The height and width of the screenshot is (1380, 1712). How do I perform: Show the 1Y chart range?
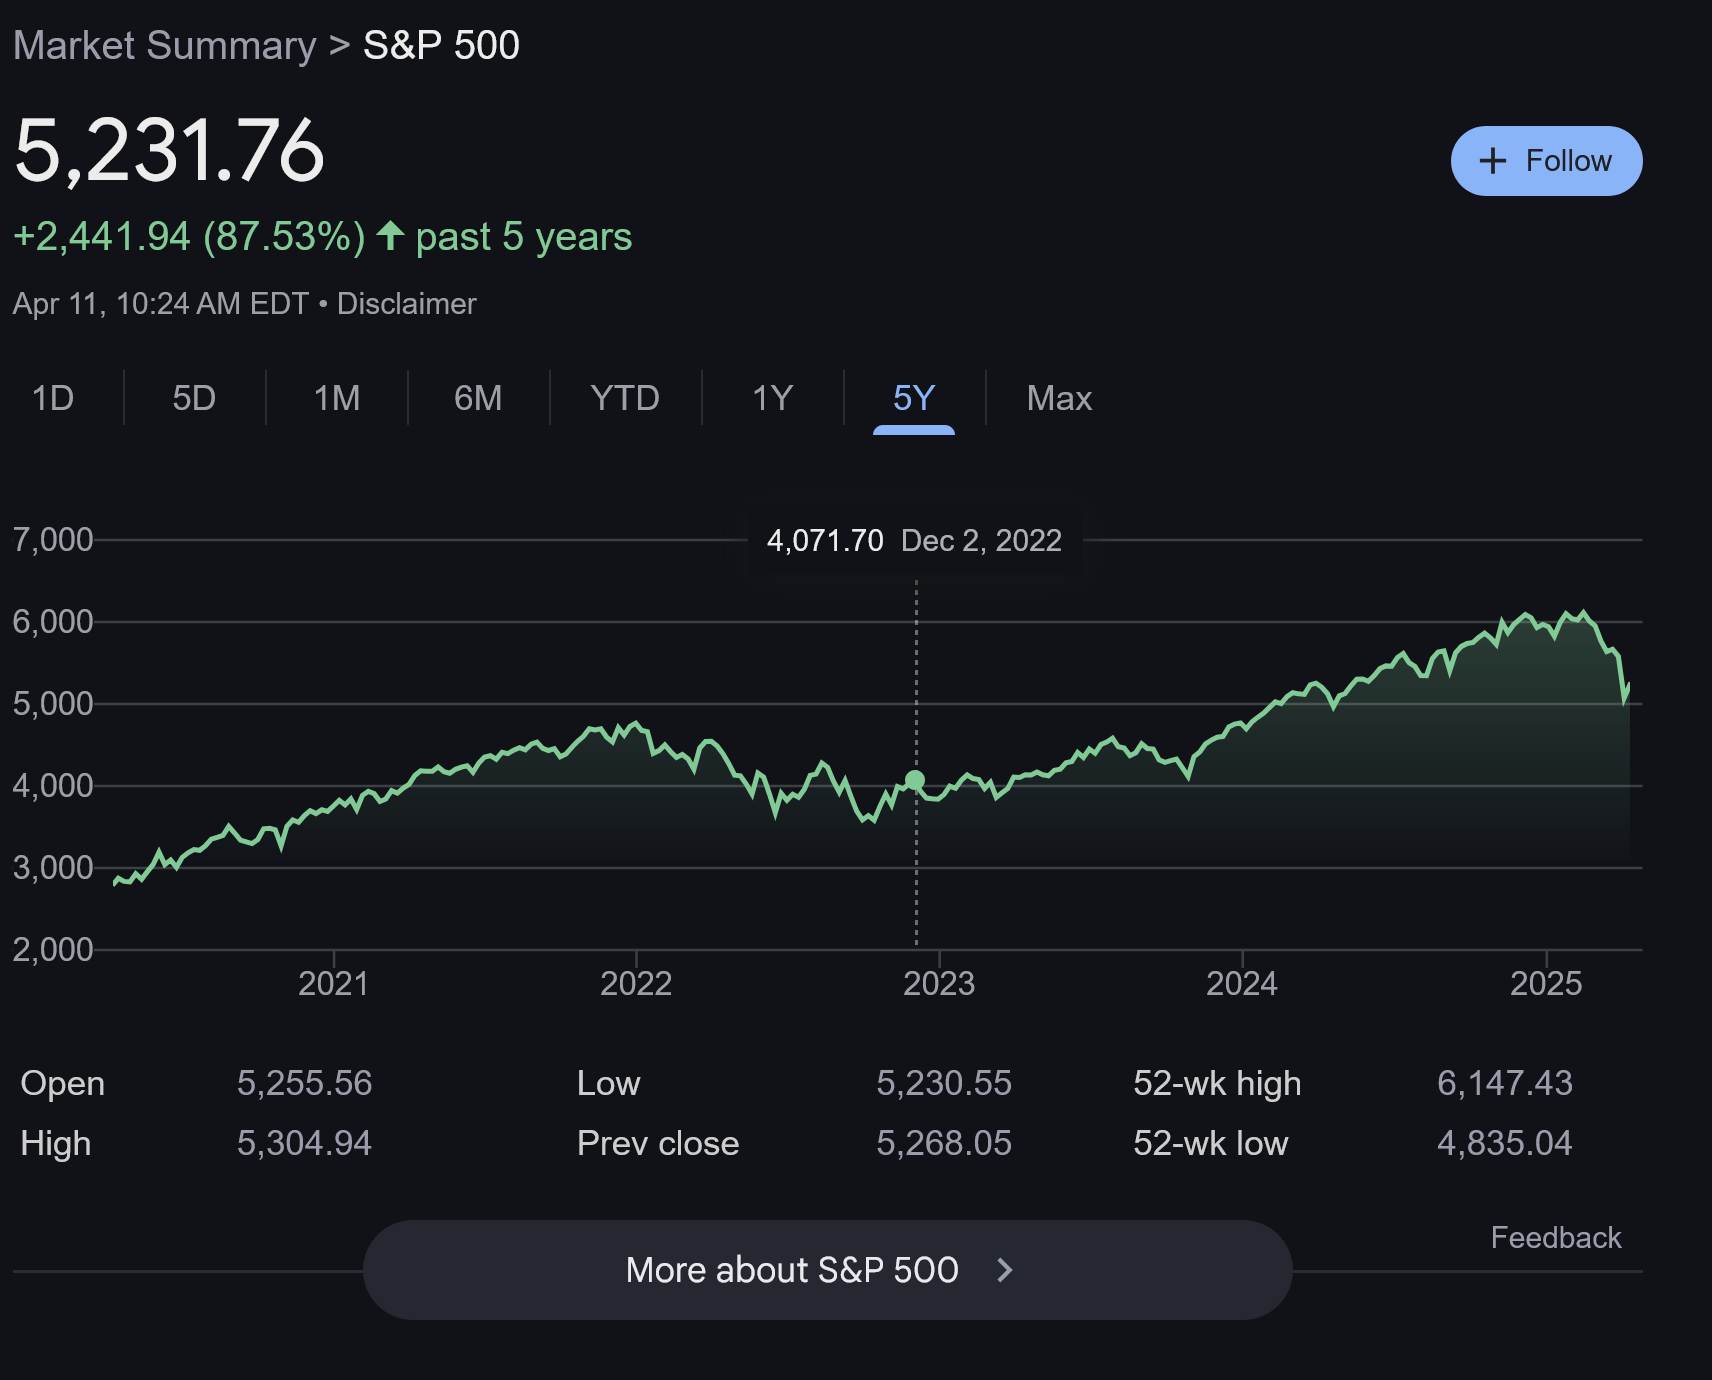point(772,398)
